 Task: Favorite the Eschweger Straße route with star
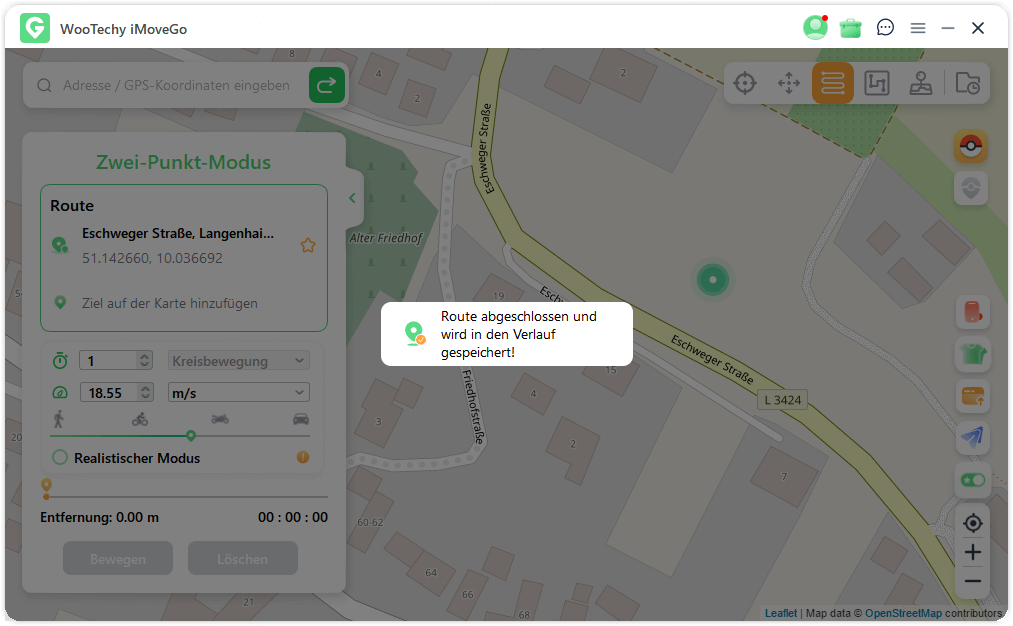(x=308, y=245)
